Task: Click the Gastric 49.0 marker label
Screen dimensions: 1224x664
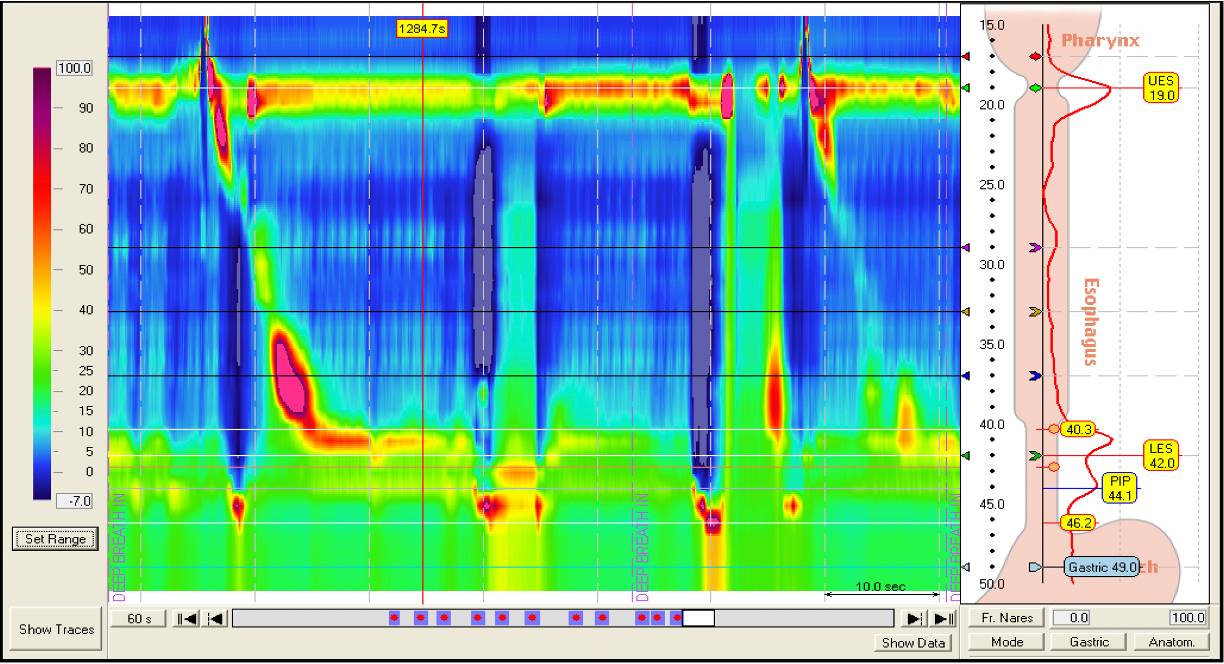Action: [1101, 567]
